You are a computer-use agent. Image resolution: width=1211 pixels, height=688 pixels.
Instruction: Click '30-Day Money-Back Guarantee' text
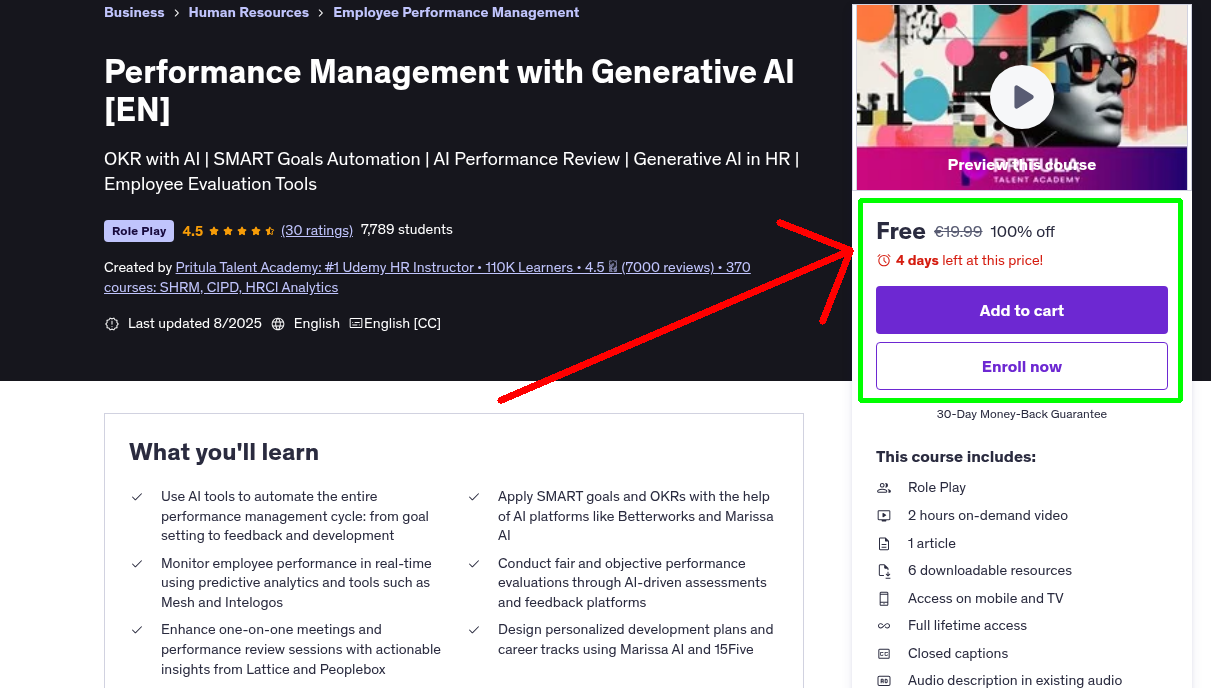1022,414
